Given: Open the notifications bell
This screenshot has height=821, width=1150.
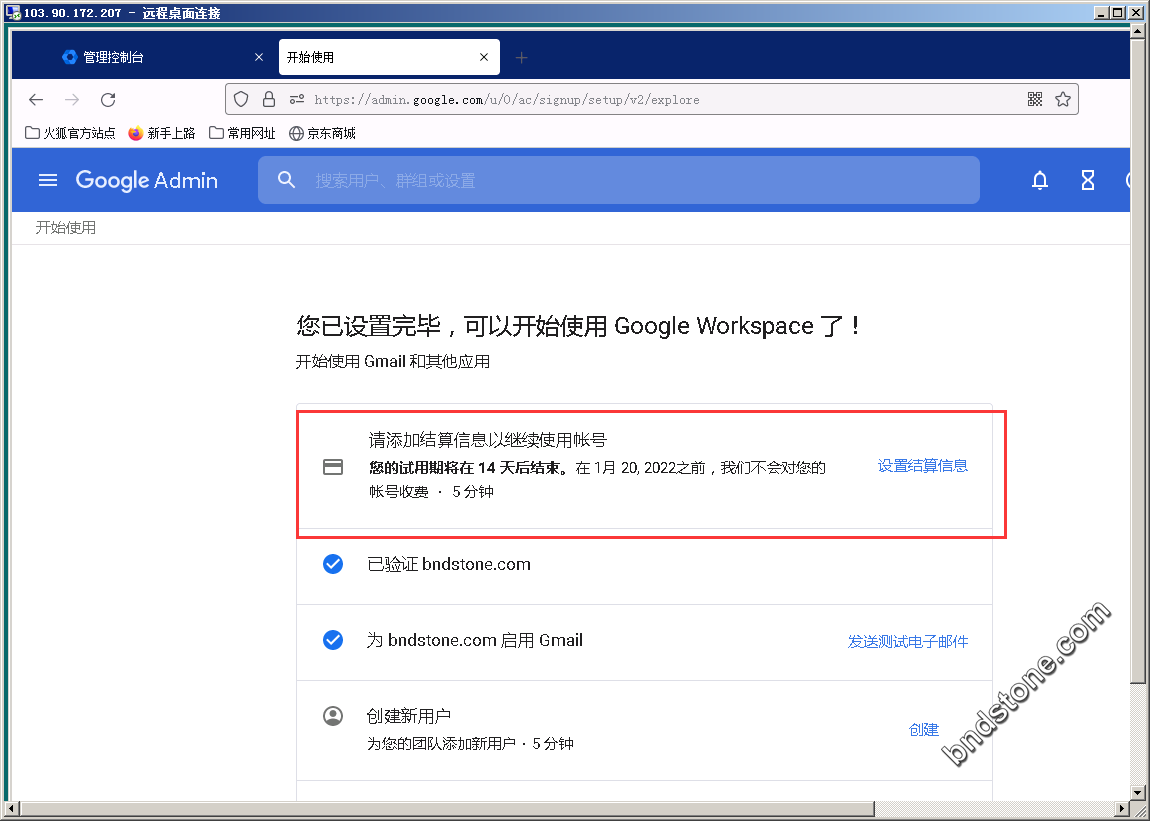Looking at the screenshot, I should pyautogui.click(x=1040, y=180).
